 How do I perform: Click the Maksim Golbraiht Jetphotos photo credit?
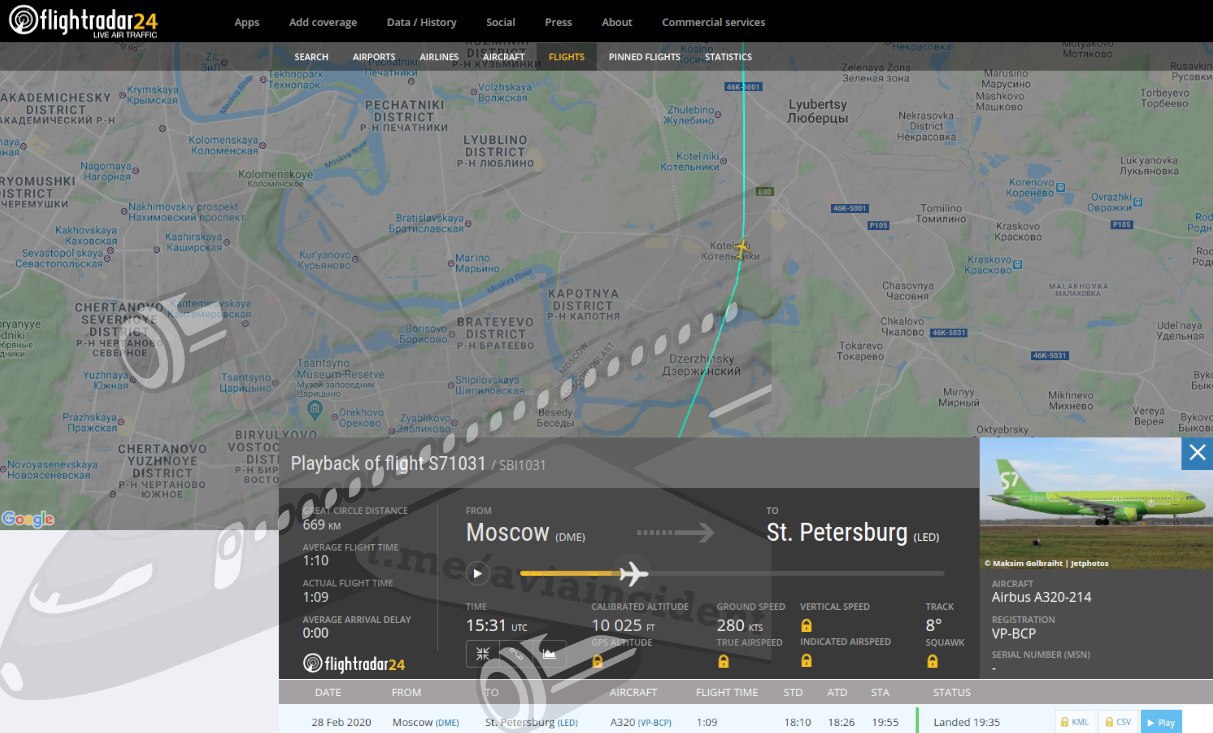tap(1046, 563)
